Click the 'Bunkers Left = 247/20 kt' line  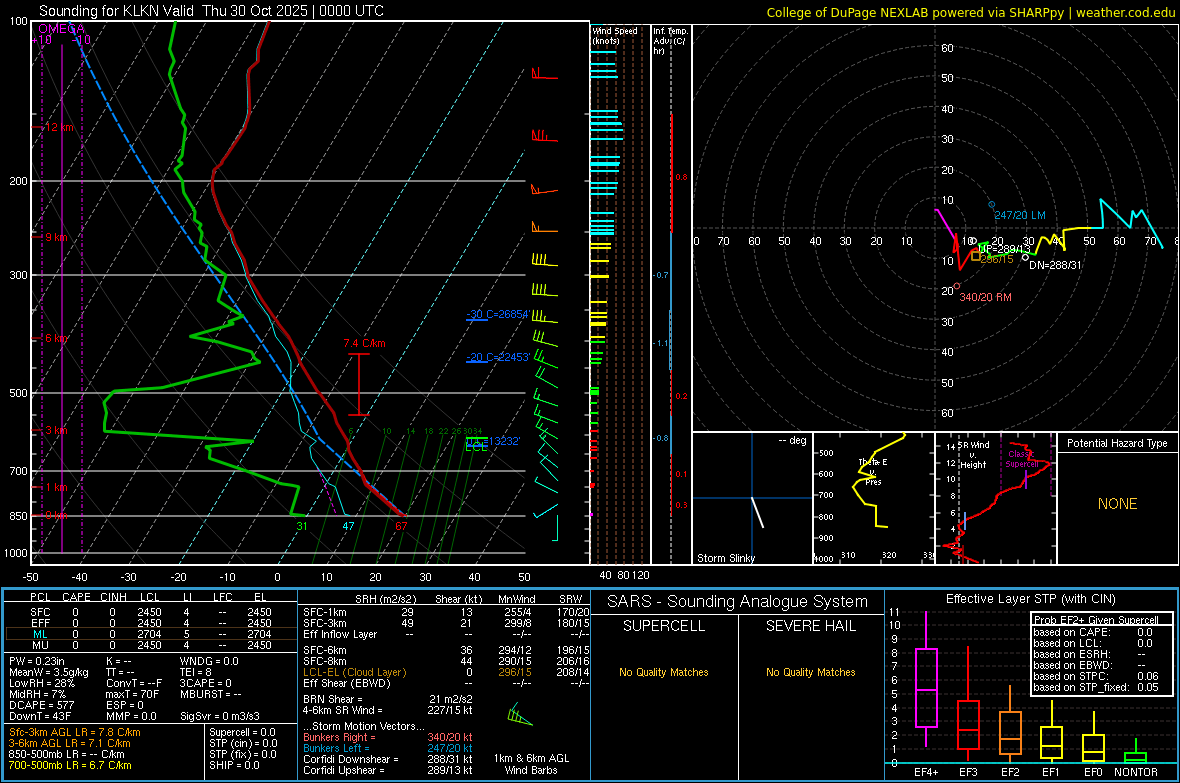coord(388,748)
